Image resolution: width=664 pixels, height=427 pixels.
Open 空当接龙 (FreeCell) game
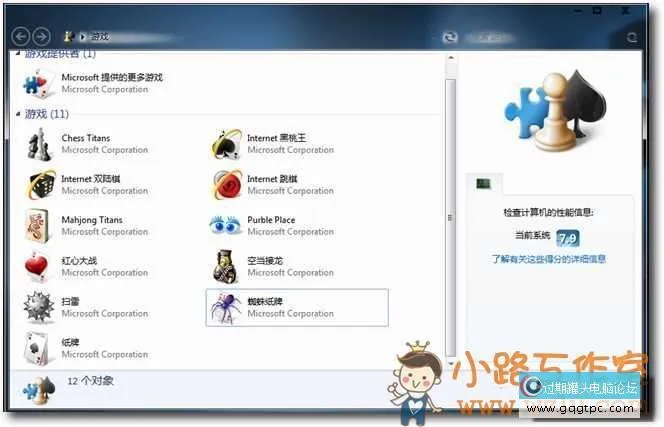(226, 267)
